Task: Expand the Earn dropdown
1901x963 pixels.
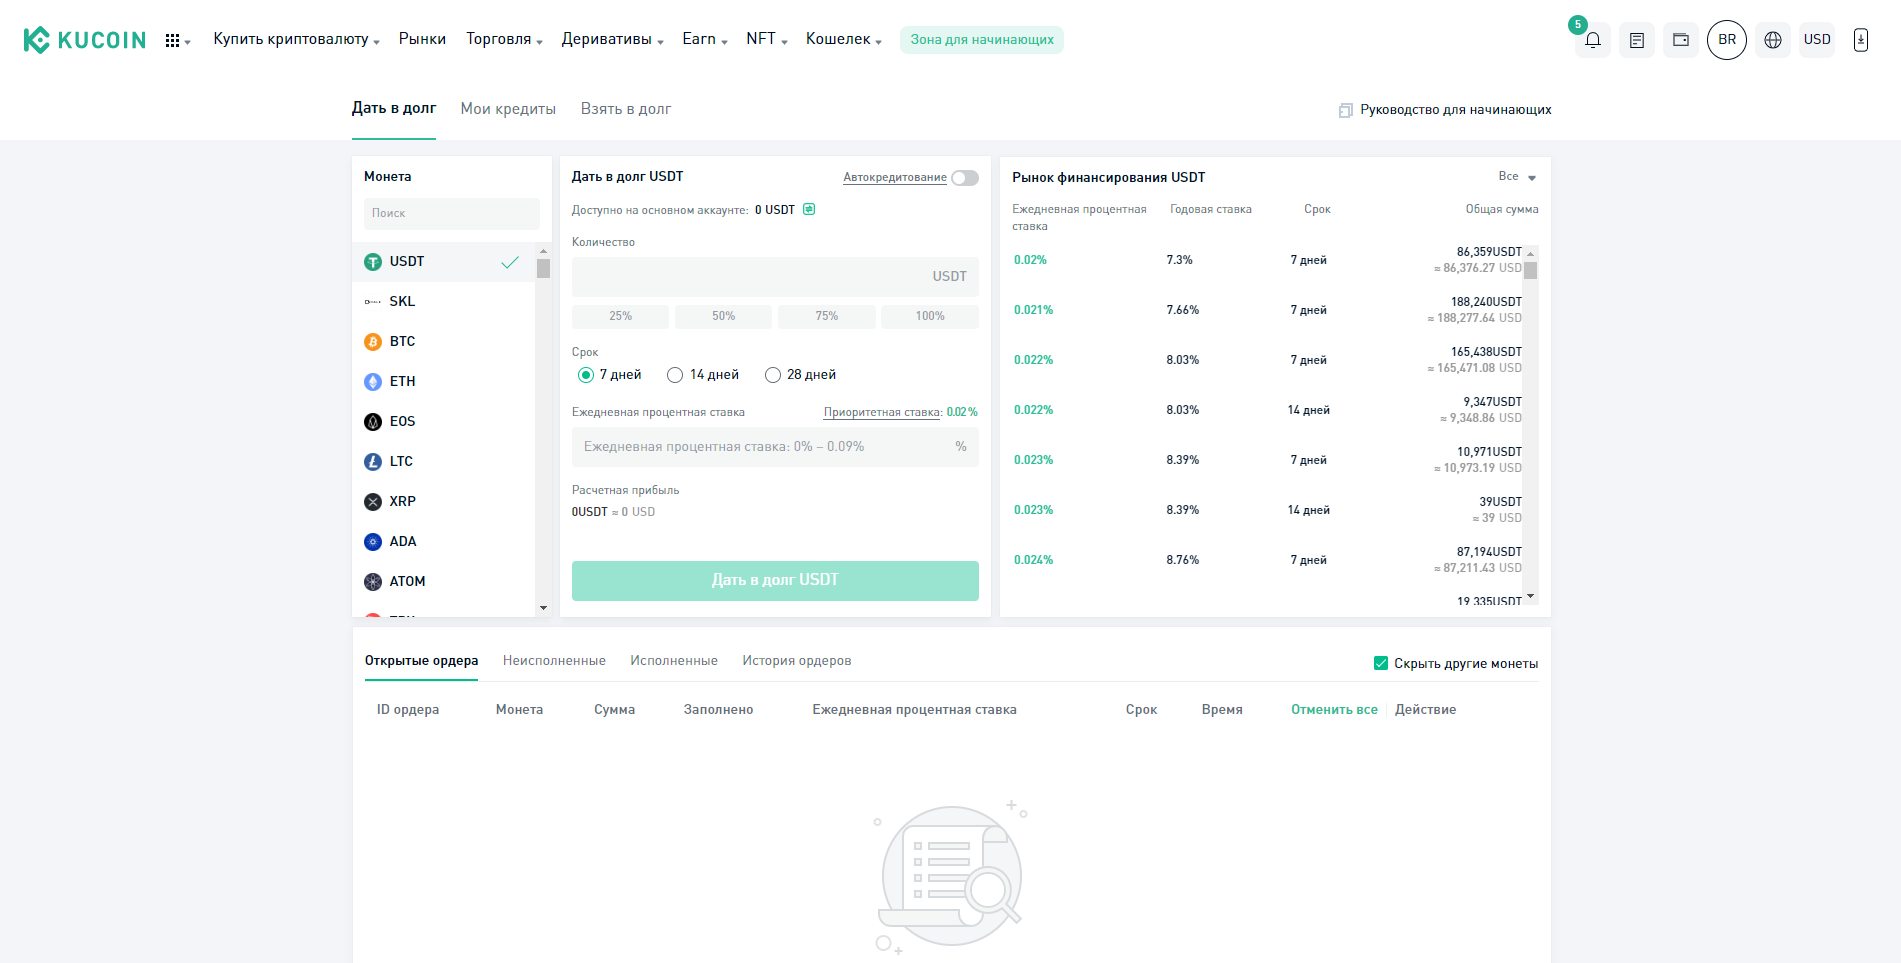Action: pos(705,39)
